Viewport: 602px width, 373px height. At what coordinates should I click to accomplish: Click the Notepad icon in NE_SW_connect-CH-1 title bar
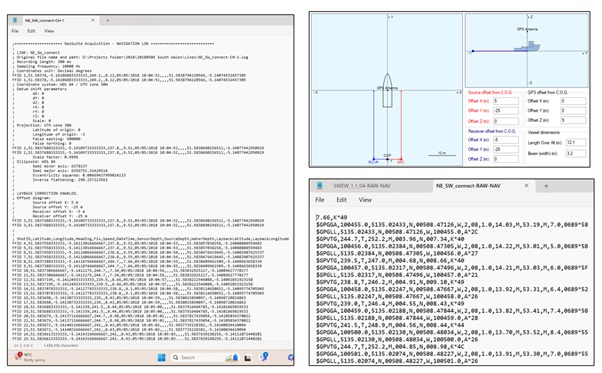pyautogui.click(x=15, y=20)
